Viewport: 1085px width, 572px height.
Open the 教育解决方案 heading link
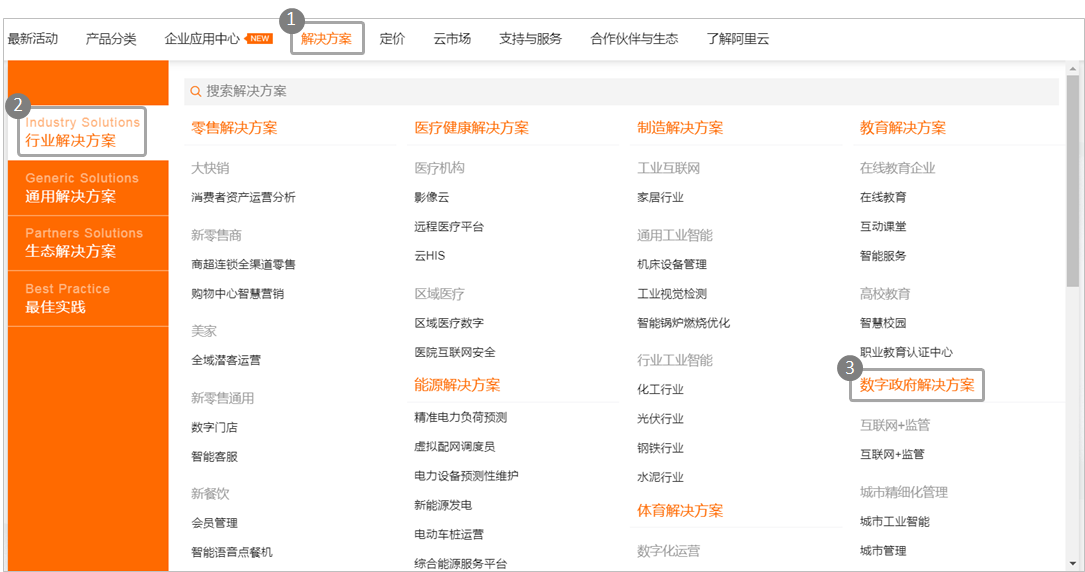902,128
